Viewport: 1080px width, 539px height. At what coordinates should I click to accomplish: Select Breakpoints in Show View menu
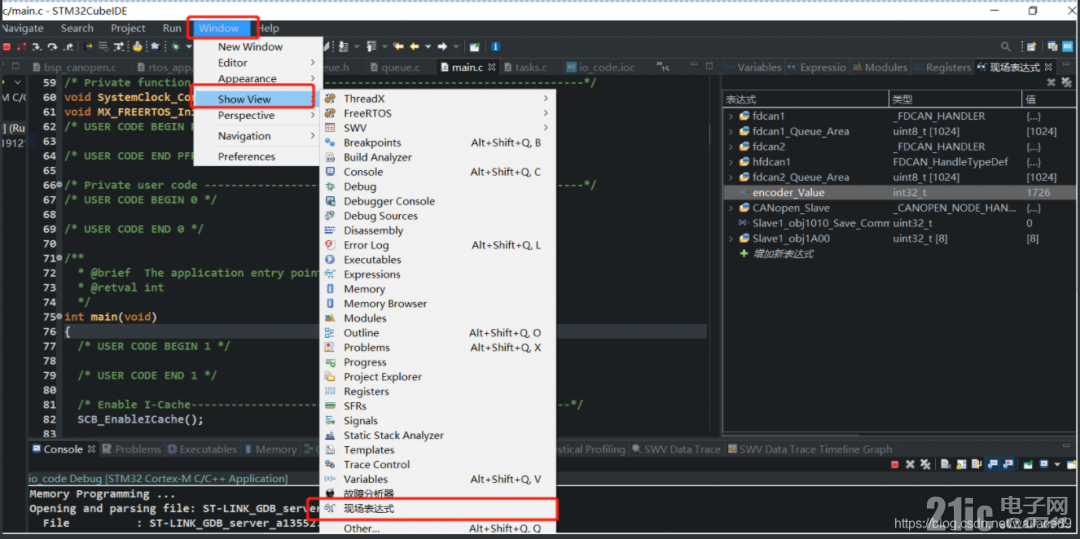click(x=437, y=142)
